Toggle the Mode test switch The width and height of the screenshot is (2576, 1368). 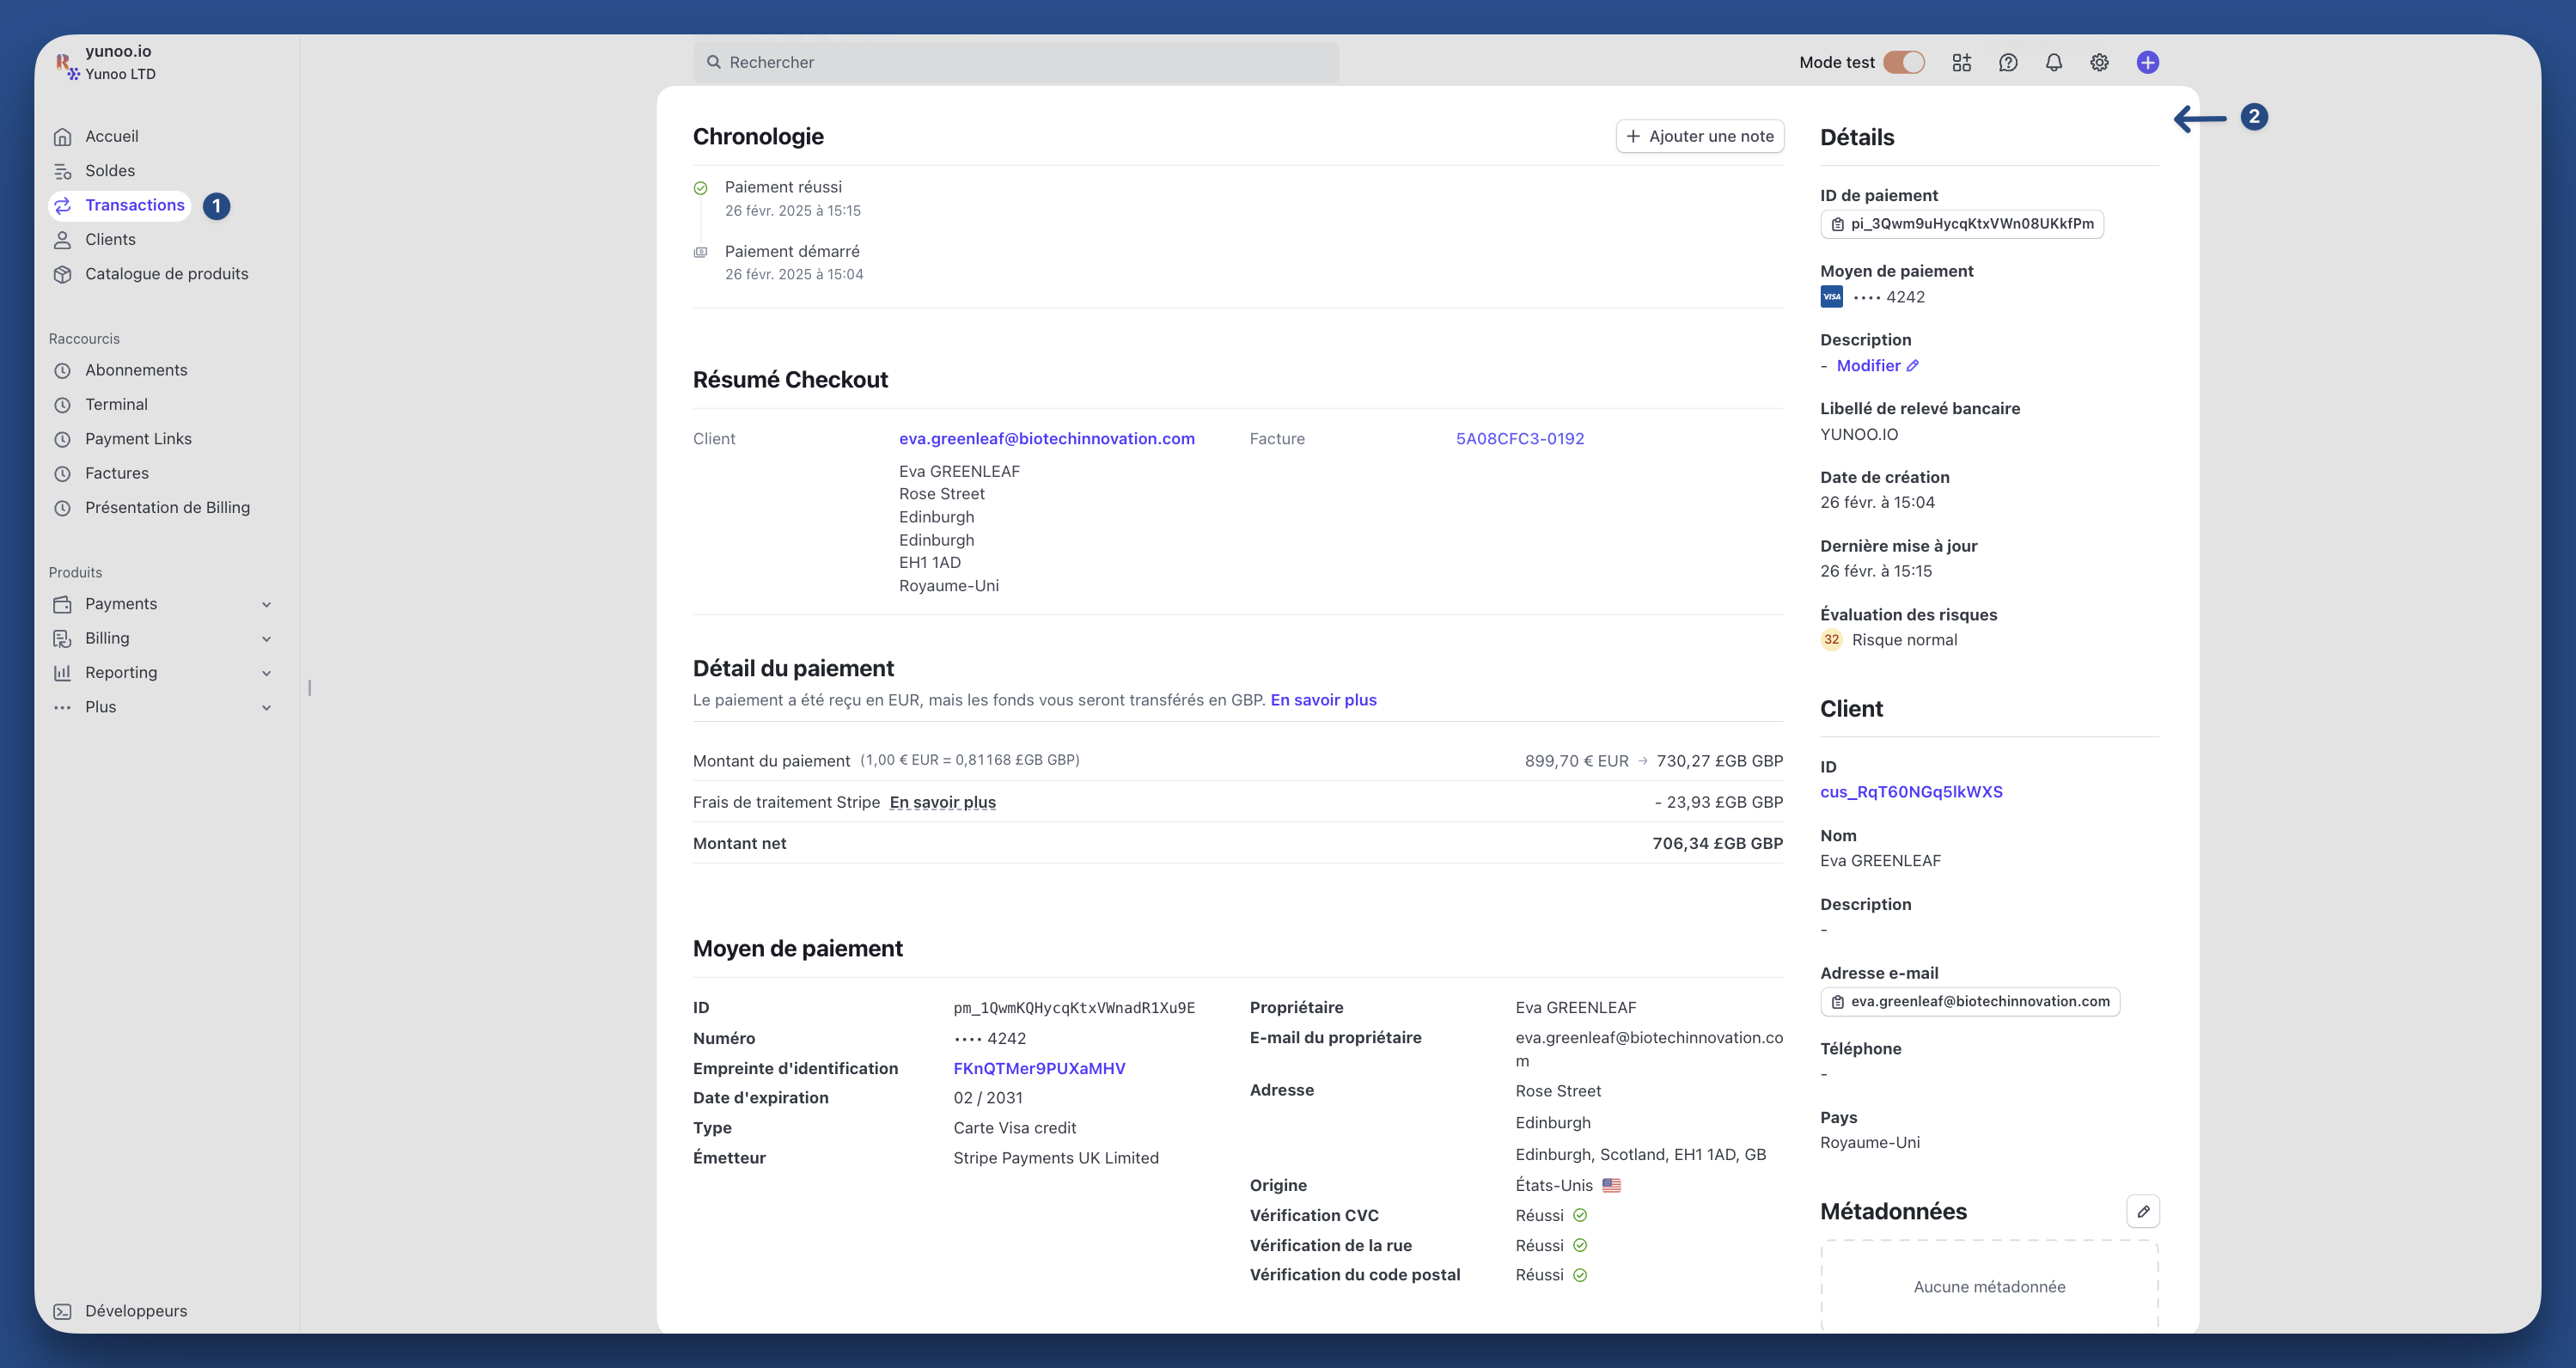point(1903,62)
